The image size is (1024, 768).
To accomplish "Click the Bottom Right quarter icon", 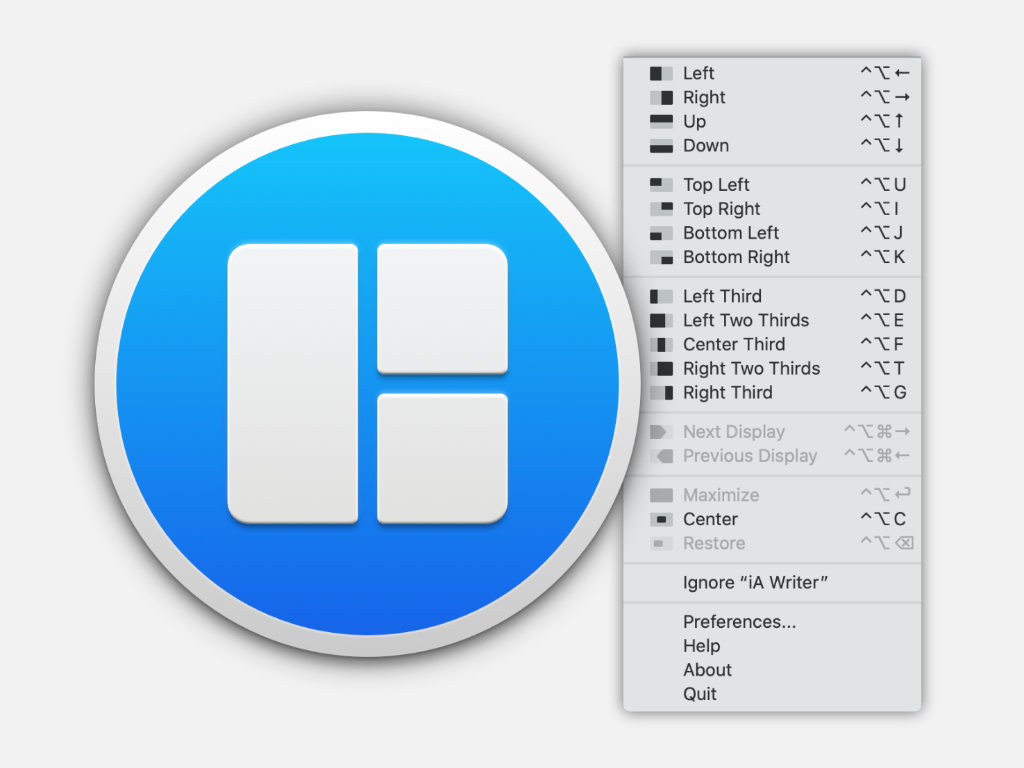I will 661,257.
